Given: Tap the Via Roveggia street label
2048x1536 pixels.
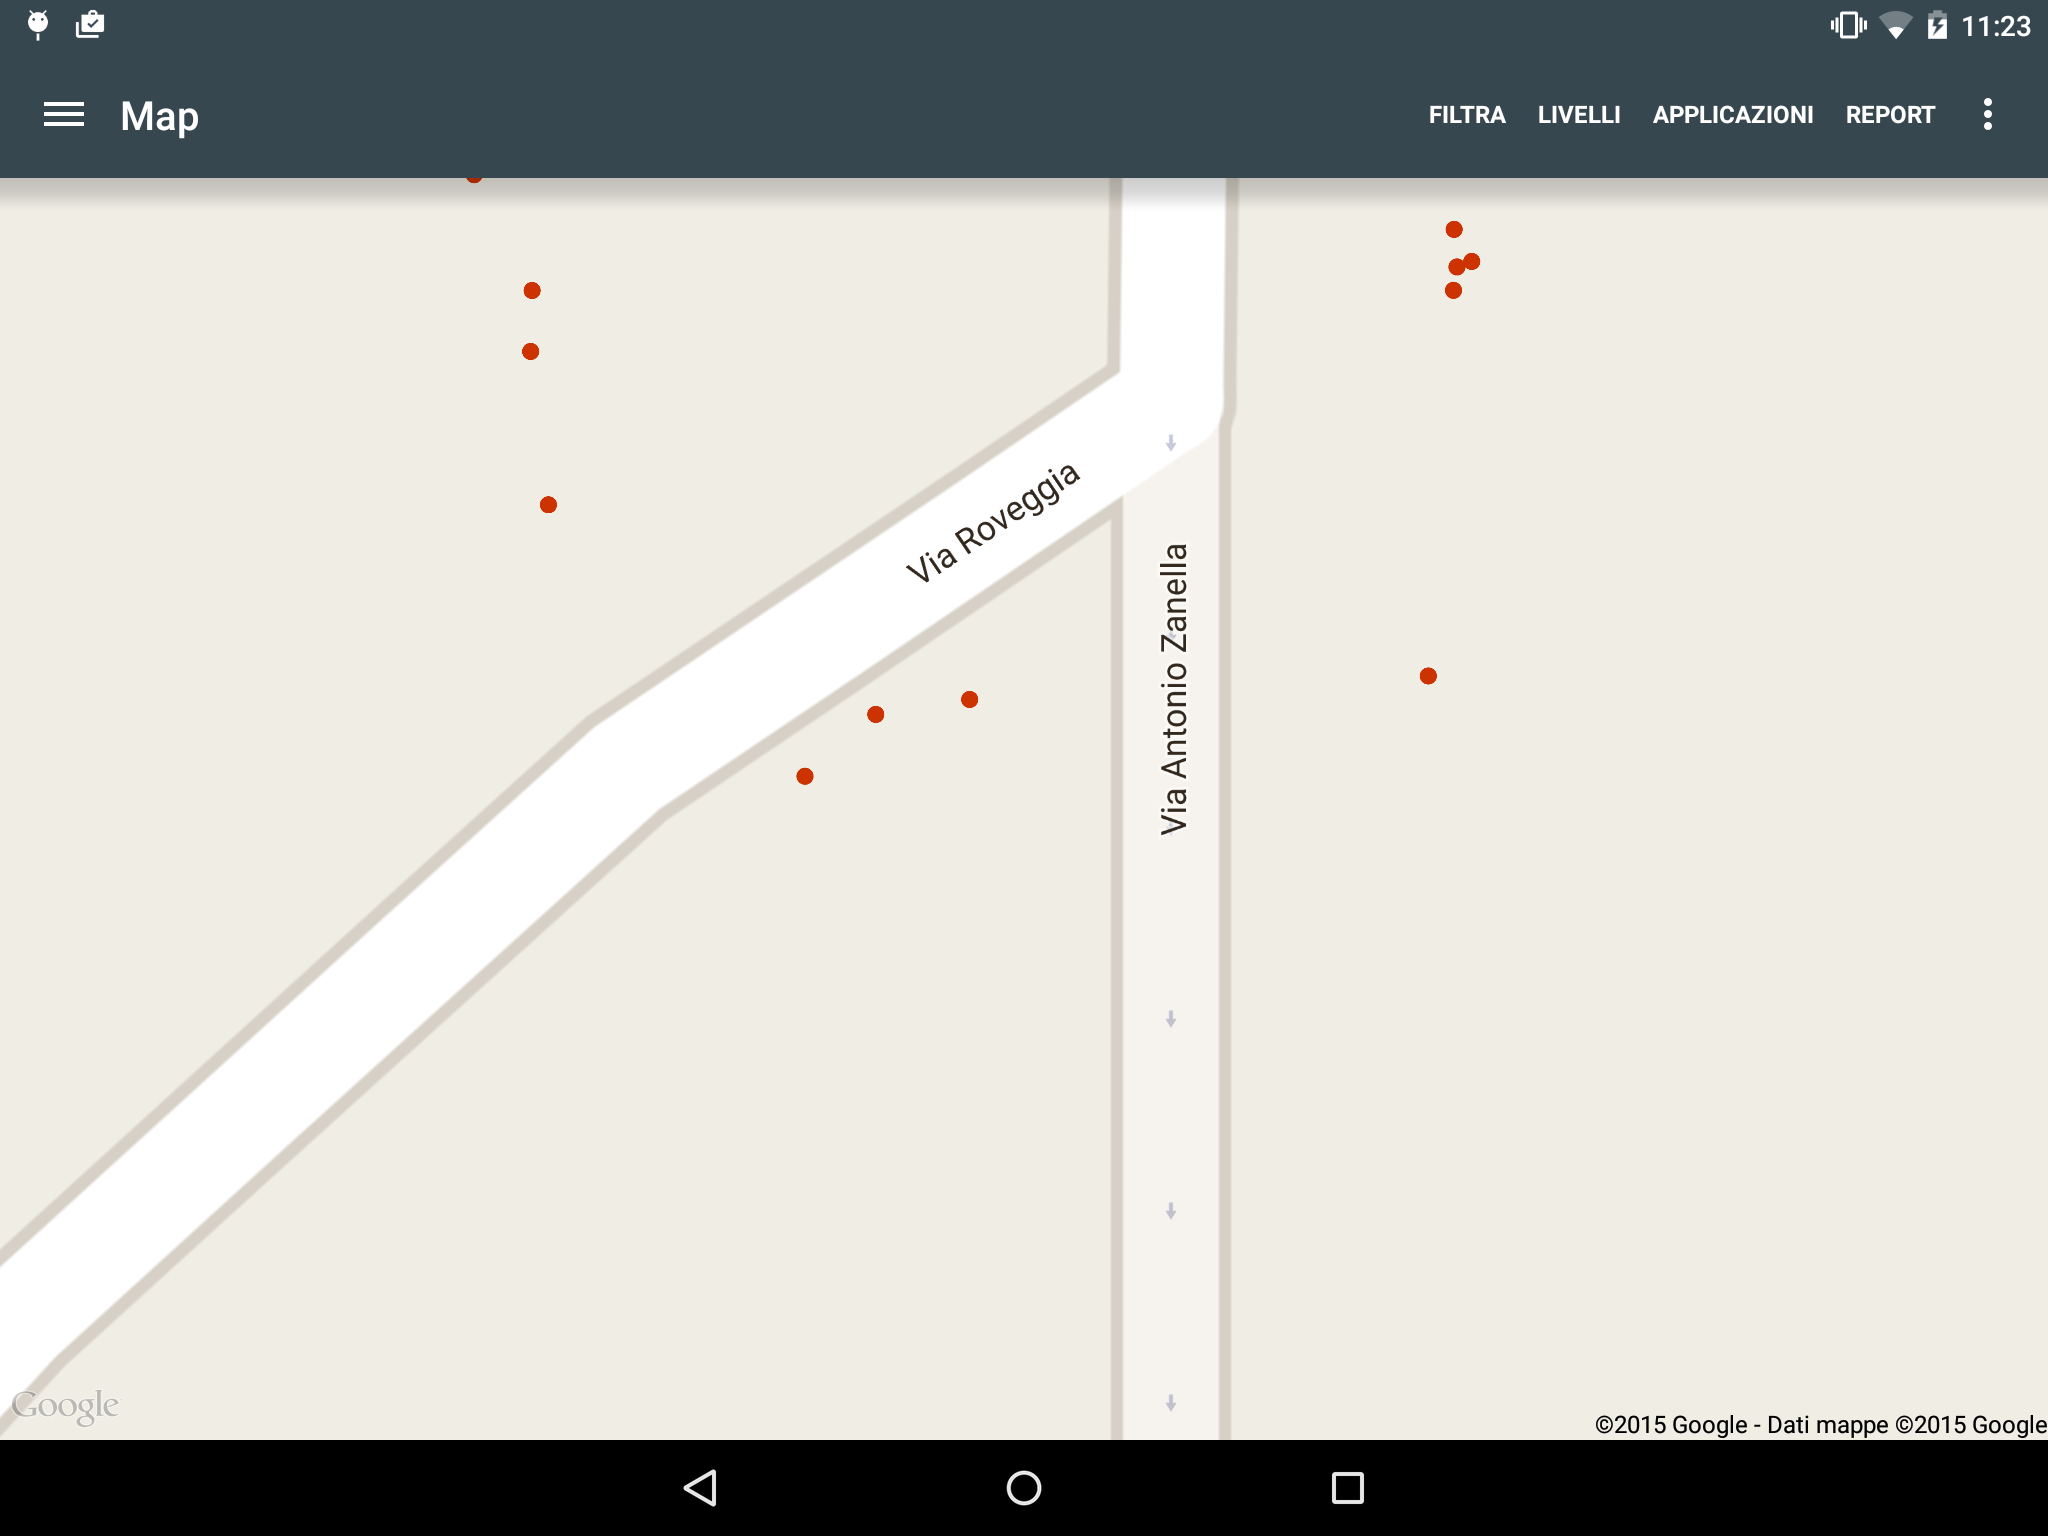Looking at the screenshot, I should 992,522.
